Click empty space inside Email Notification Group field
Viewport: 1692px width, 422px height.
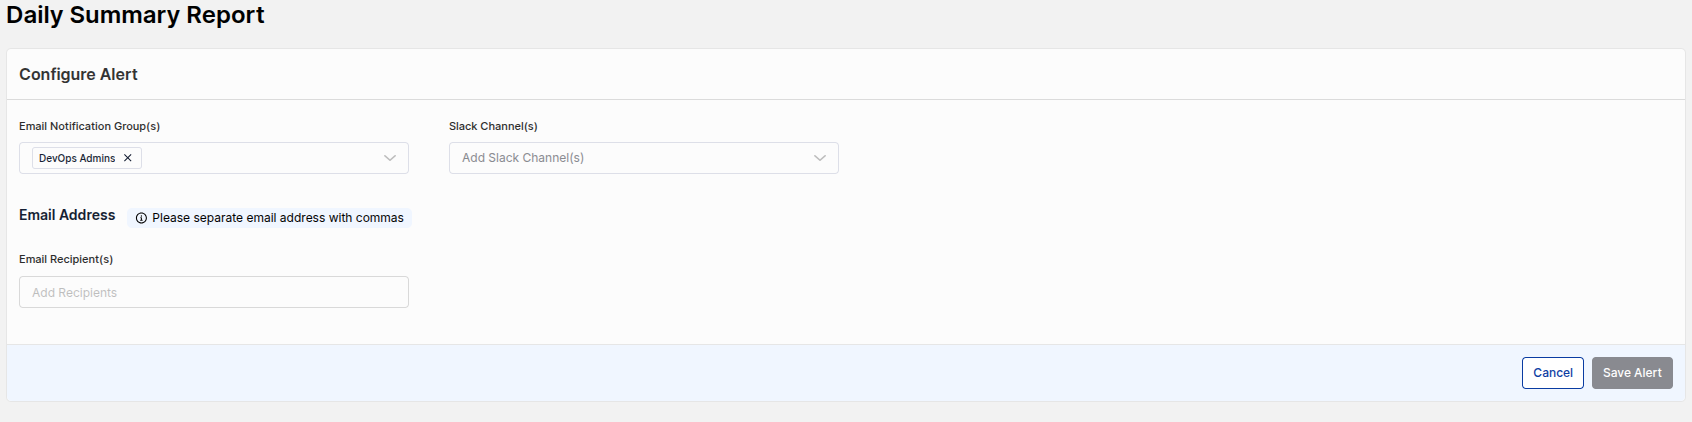click(x=260, y=158)
